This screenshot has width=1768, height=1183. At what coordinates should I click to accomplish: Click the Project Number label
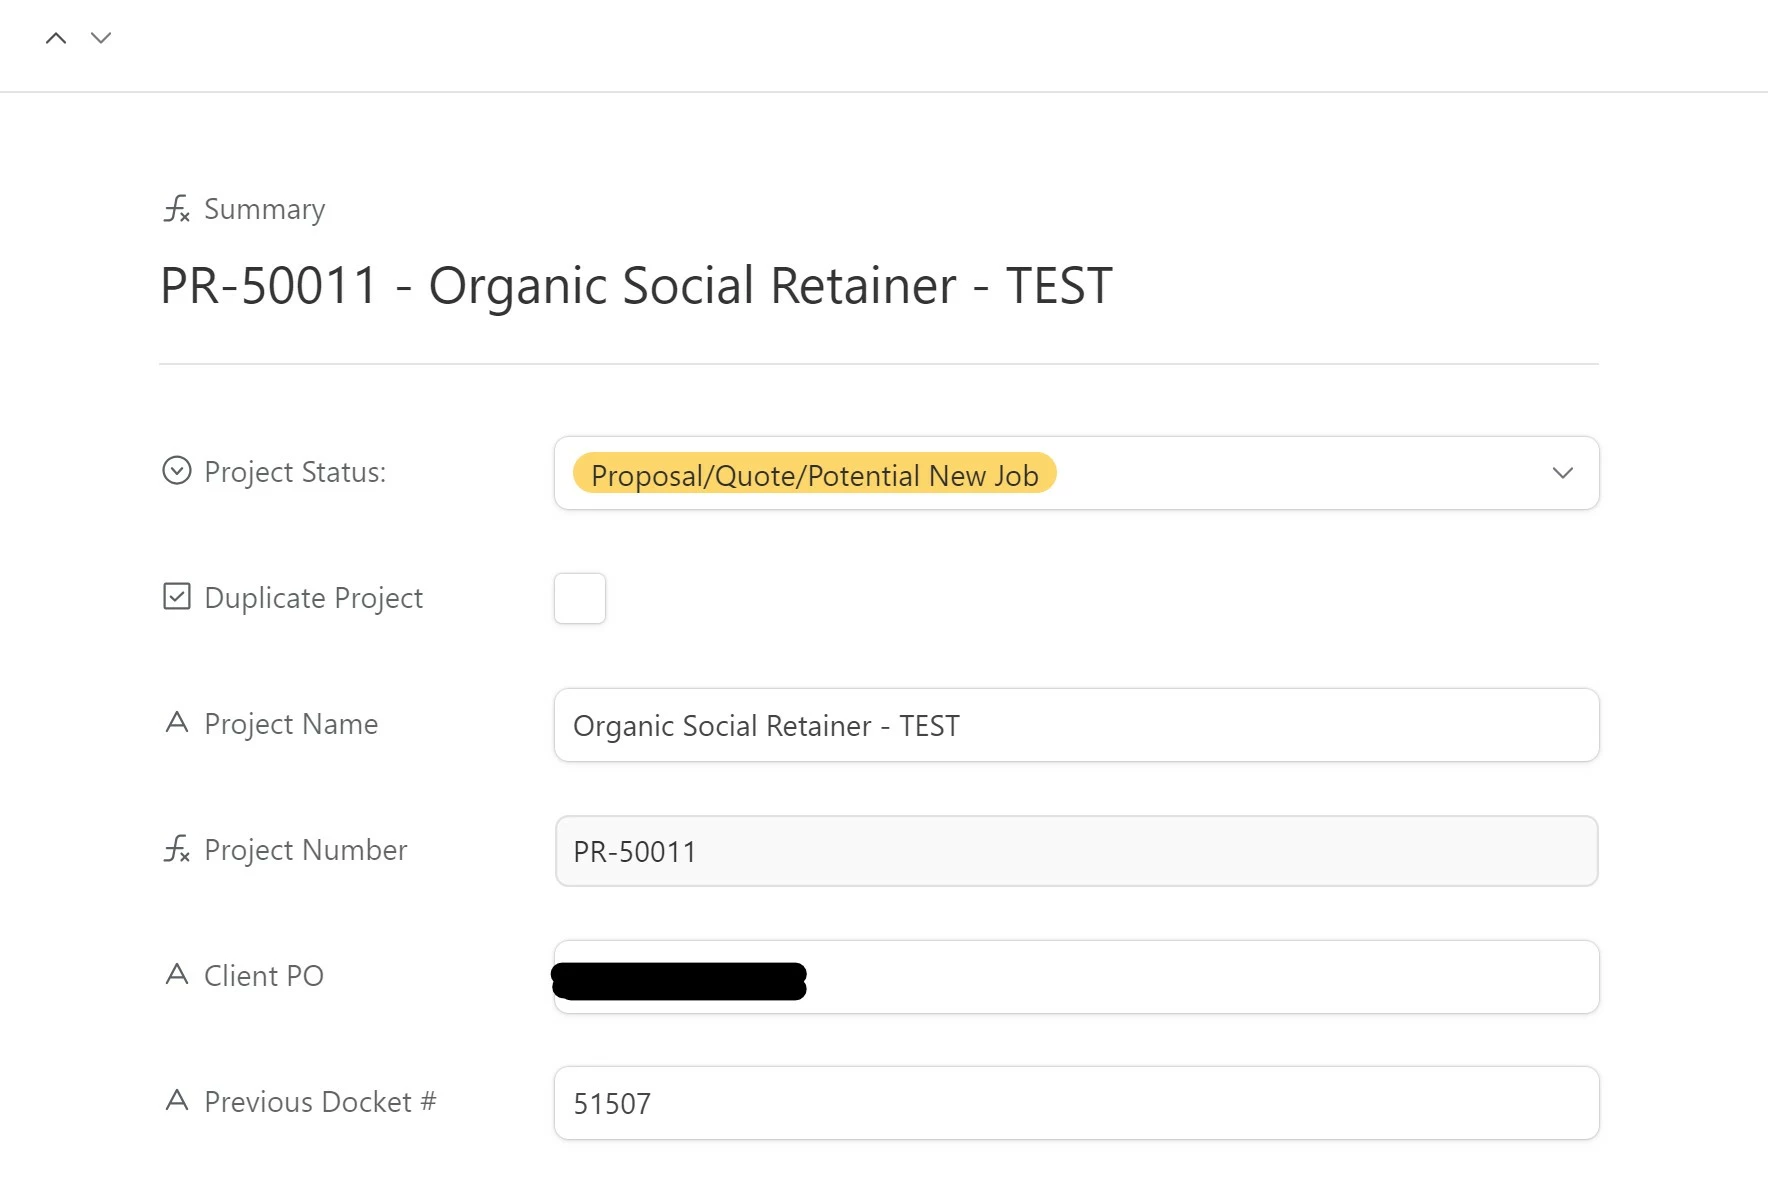coord(306,850)
